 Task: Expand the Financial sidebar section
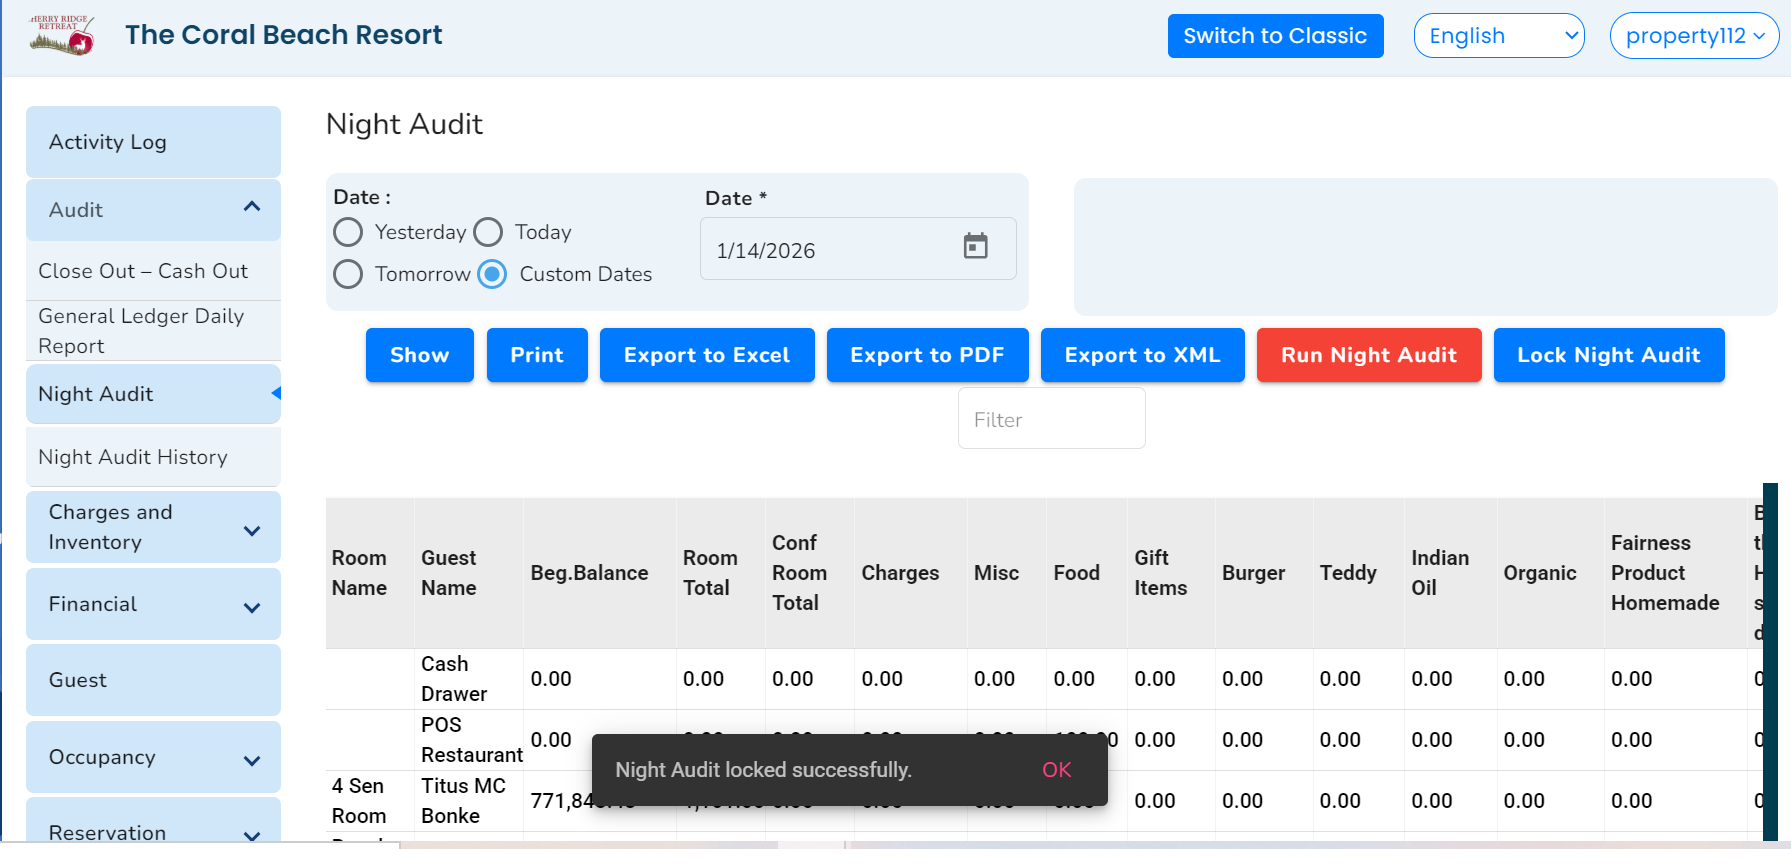pos(252,607)
